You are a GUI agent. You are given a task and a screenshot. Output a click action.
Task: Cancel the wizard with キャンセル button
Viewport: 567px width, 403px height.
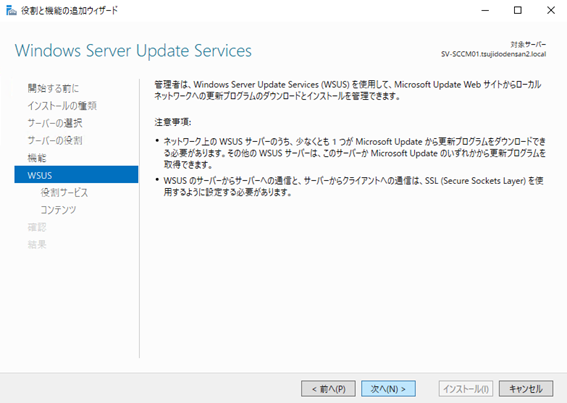pos(526,389)
